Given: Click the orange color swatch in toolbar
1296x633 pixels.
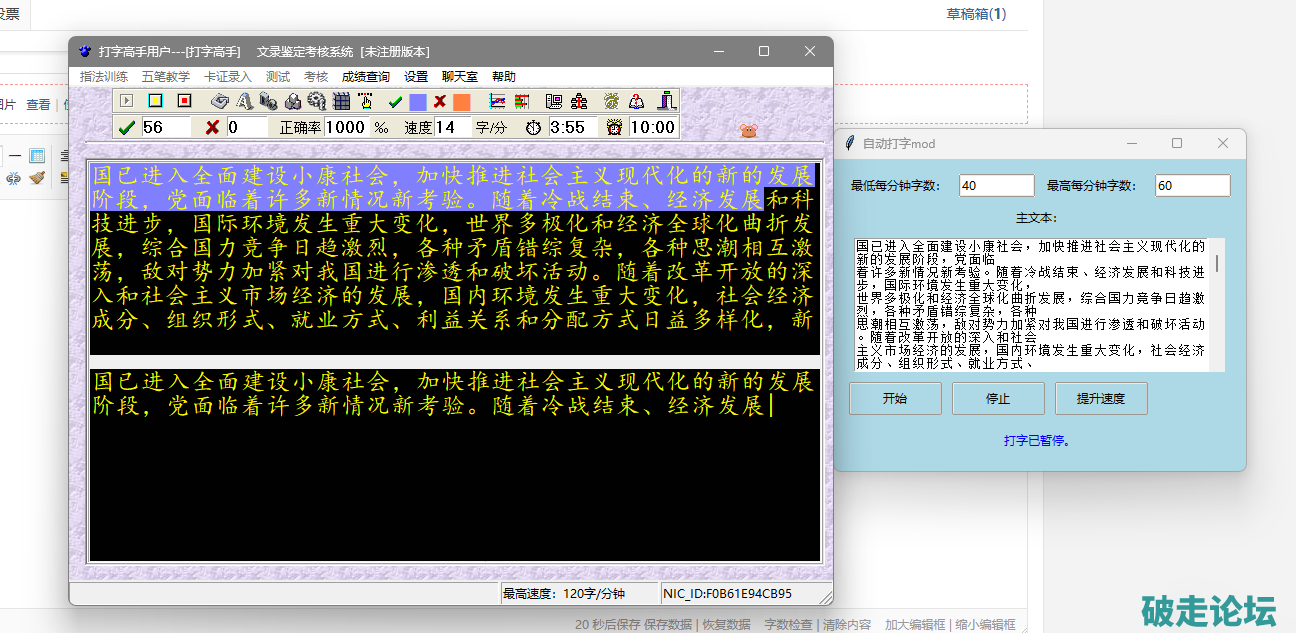Looking at the screenshot, I should pos(461,102).
